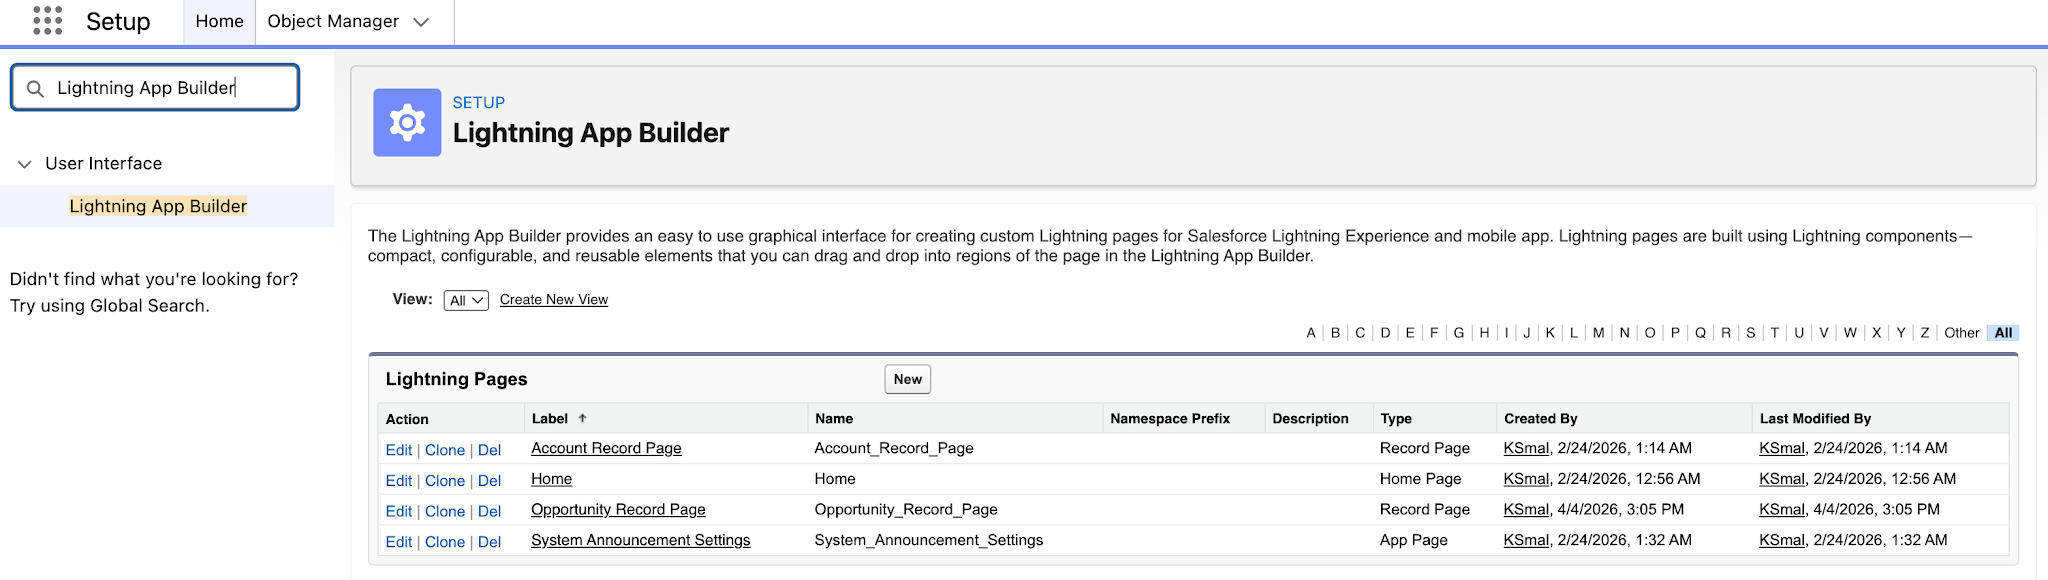This screenshot has width=2048, height=580.
Task: Clone the Account Record Page
Action: coord(445,450)
